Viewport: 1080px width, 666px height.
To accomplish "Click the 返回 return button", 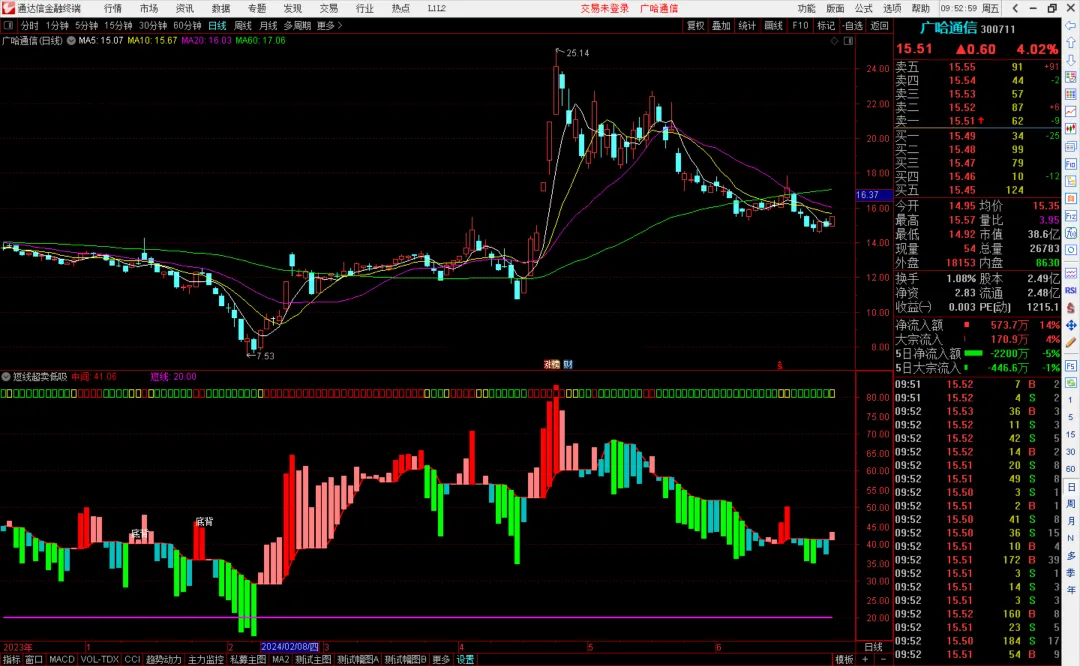I will (x=880, y=25).
